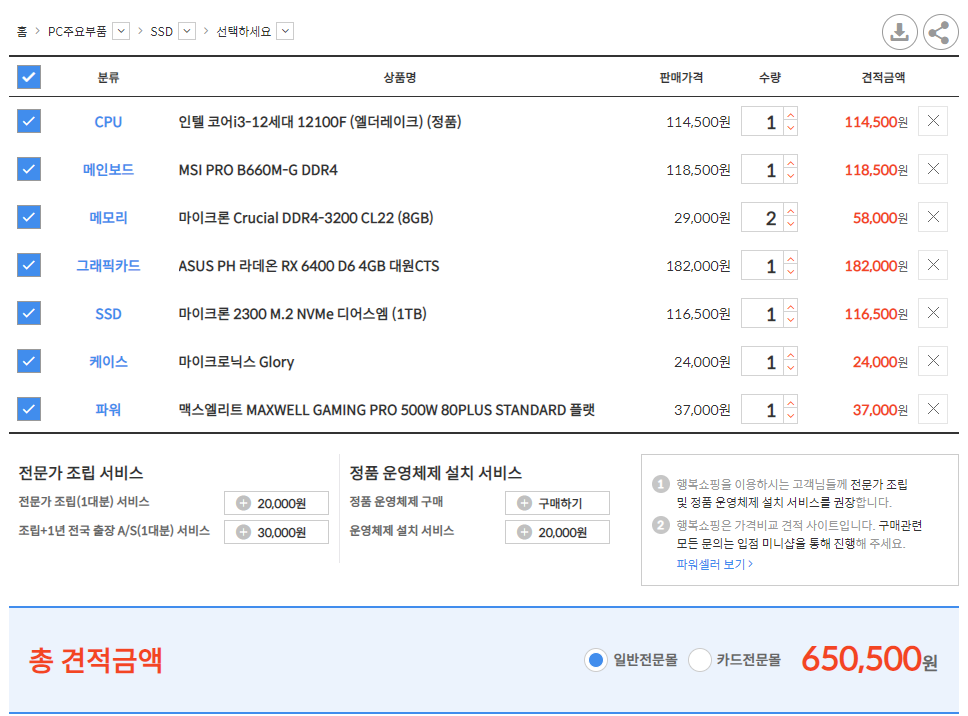Screen dimensions: 968x716
Task: Increase CPU quantity with the up arrow
Action: click(x=791, y=114)
